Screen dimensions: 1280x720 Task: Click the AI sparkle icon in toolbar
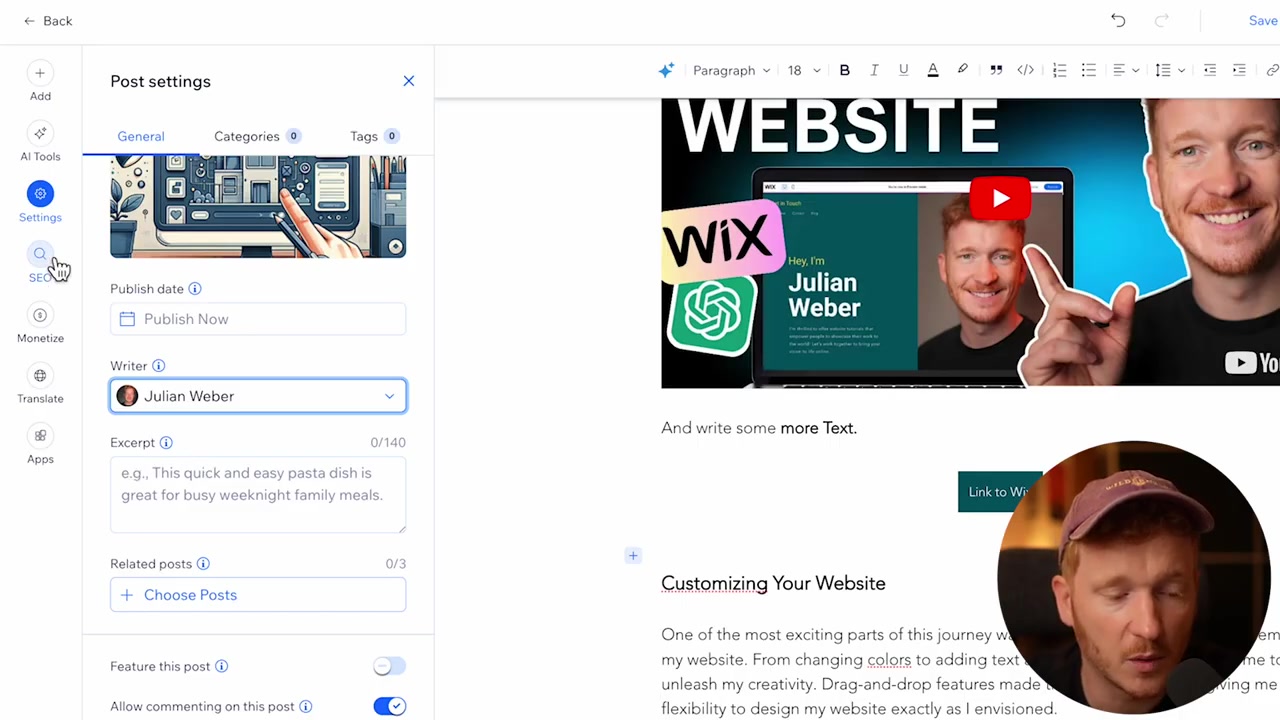(x=666, y=70)
